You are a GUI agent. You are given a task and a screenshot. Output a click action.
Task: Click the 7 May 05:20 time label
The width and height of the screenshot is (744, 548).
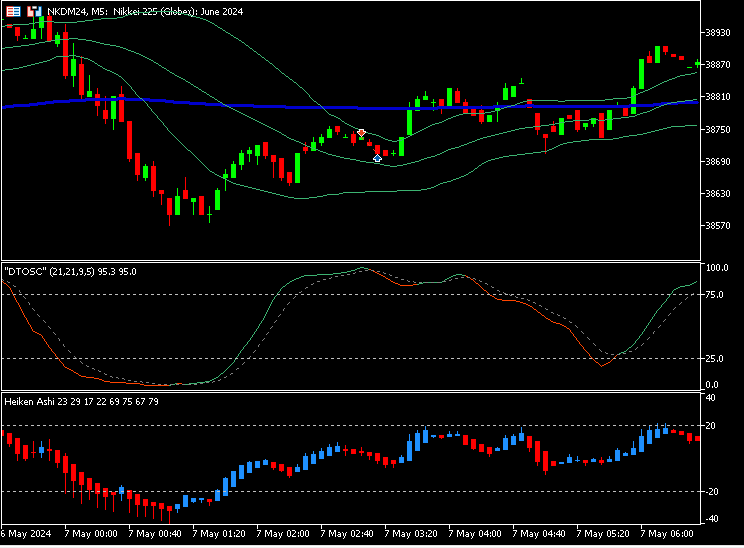coord(603,533)
